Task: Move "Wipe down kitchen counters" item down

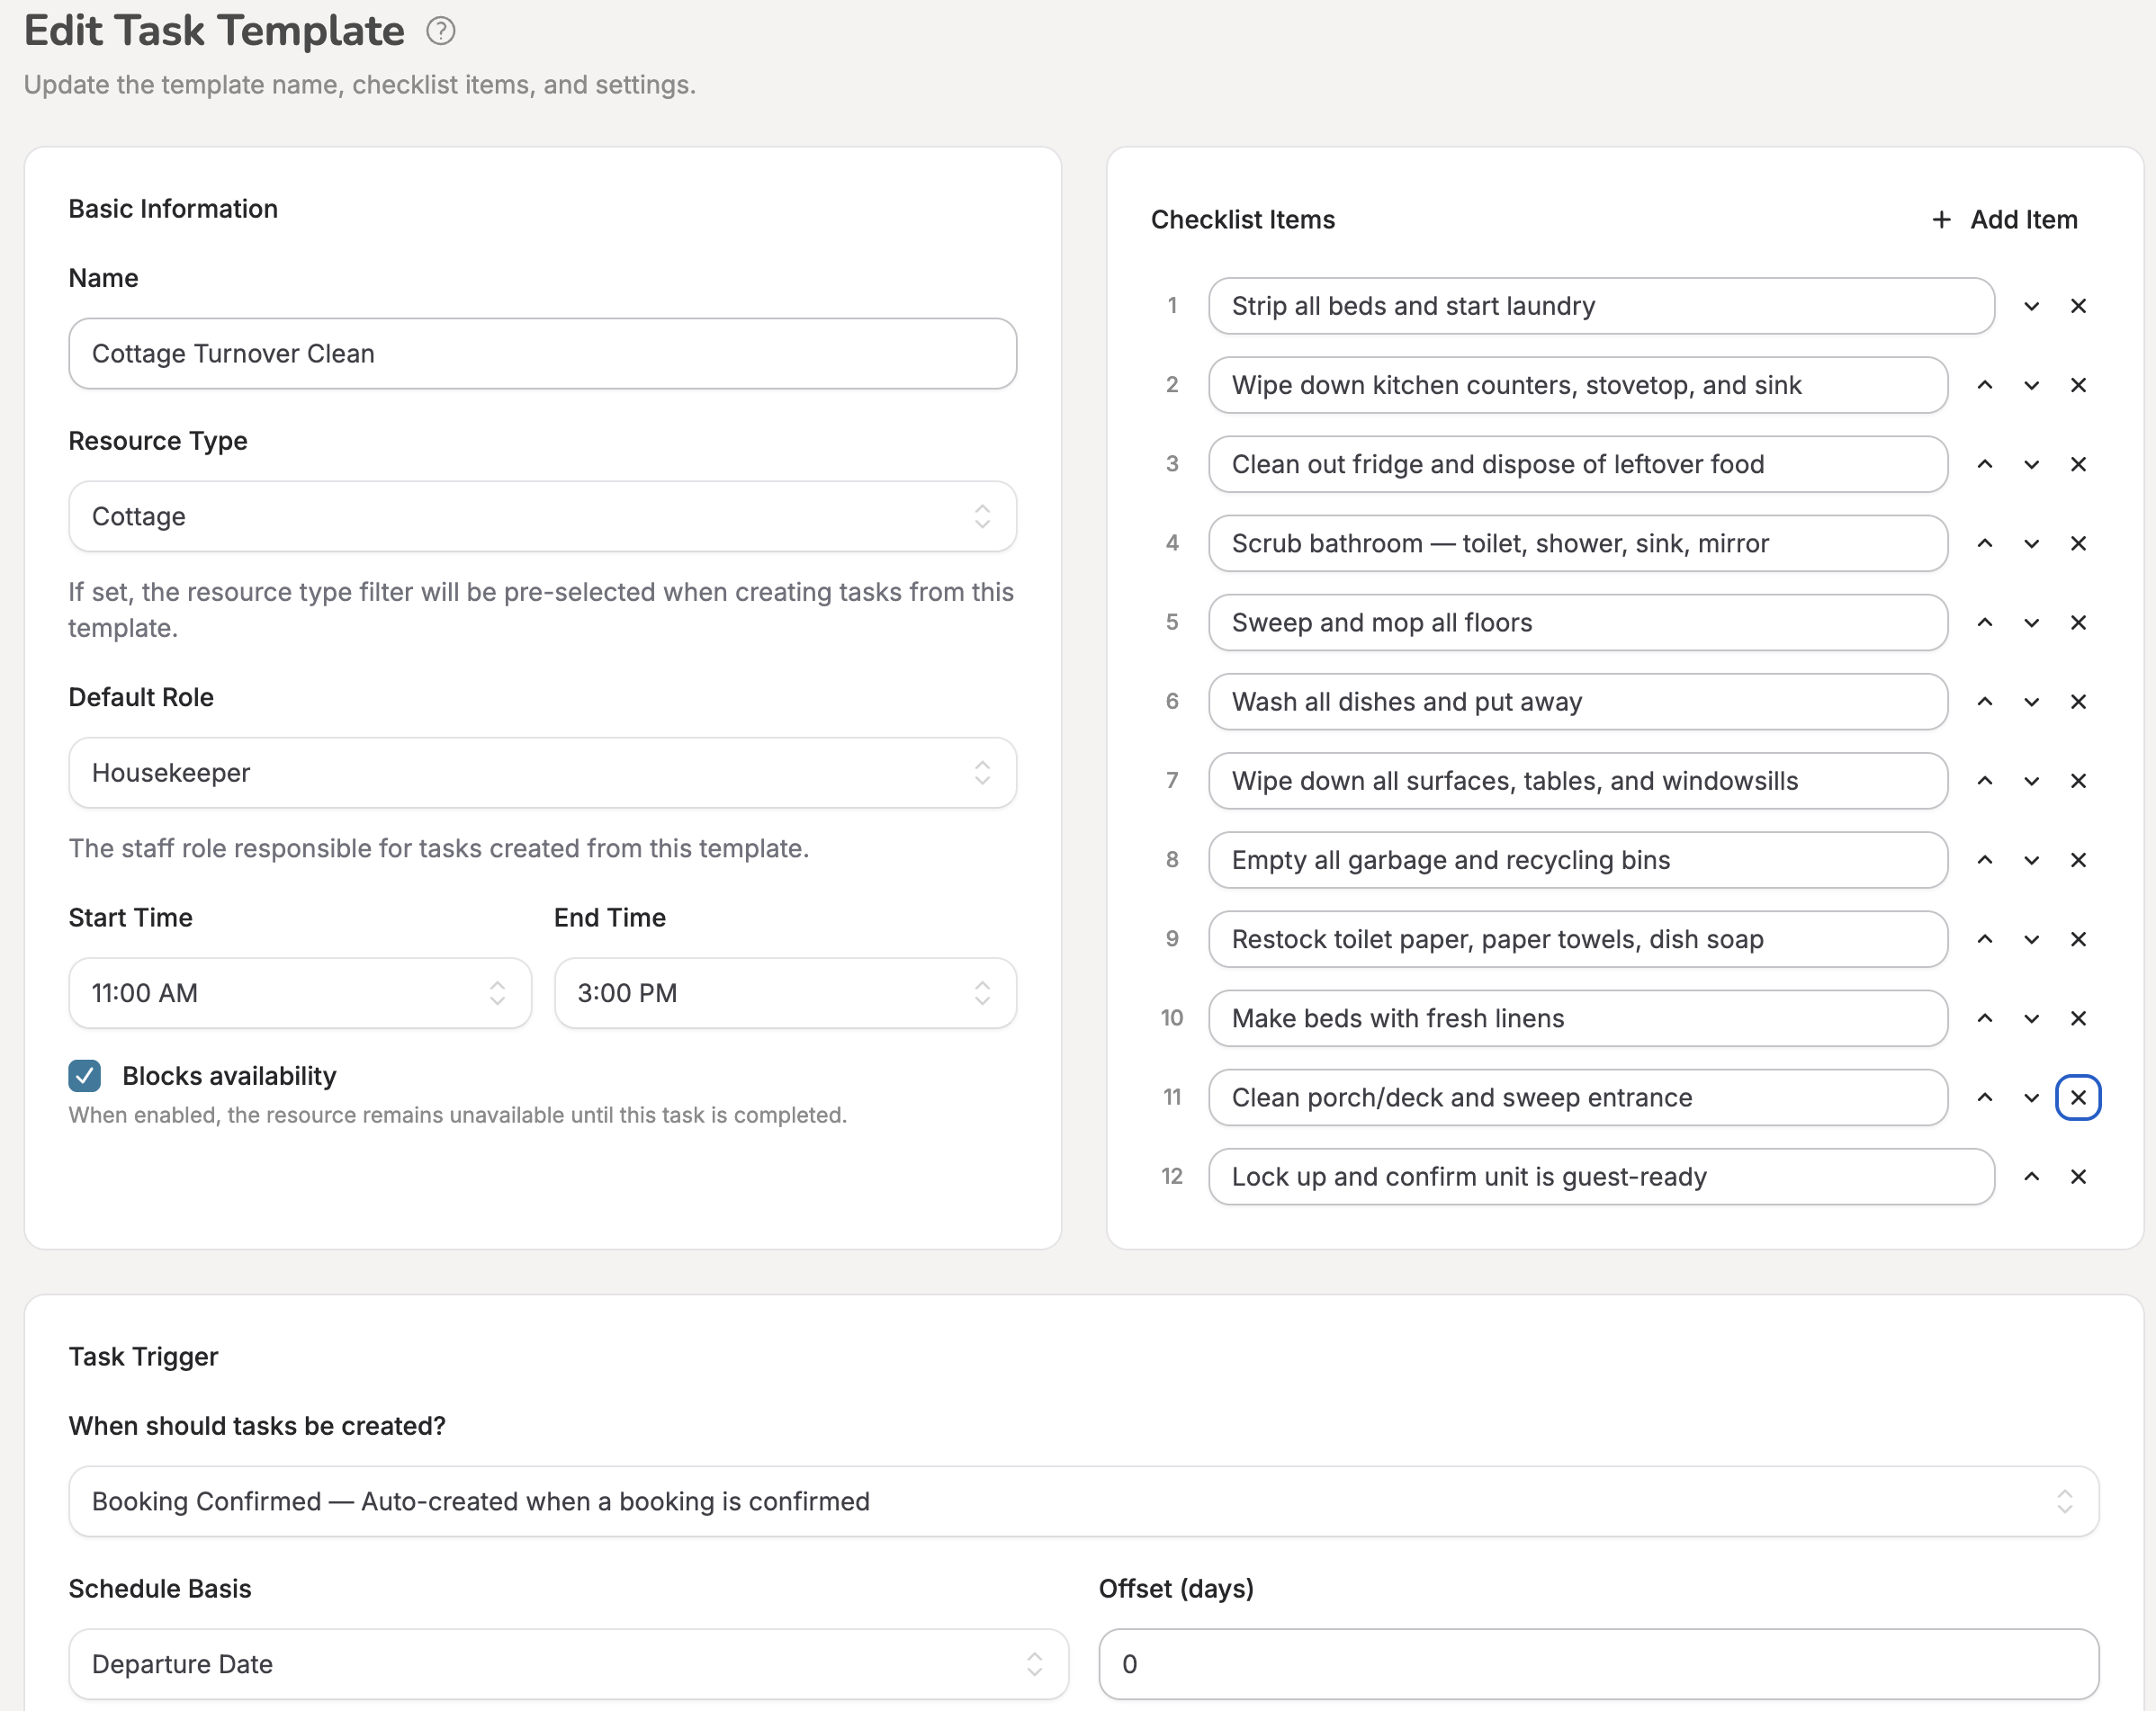Action: click(2031, 385)
